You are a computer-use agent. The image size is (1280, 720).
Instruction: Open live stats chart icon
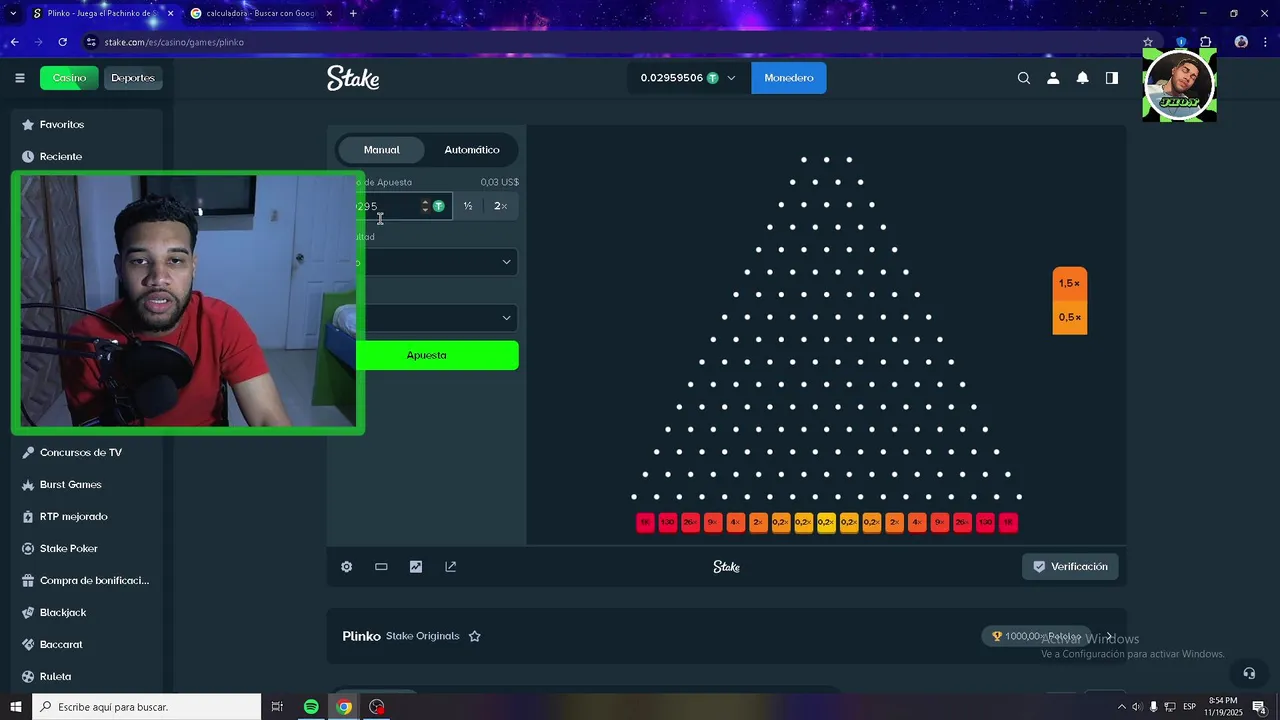pos(416,566)
